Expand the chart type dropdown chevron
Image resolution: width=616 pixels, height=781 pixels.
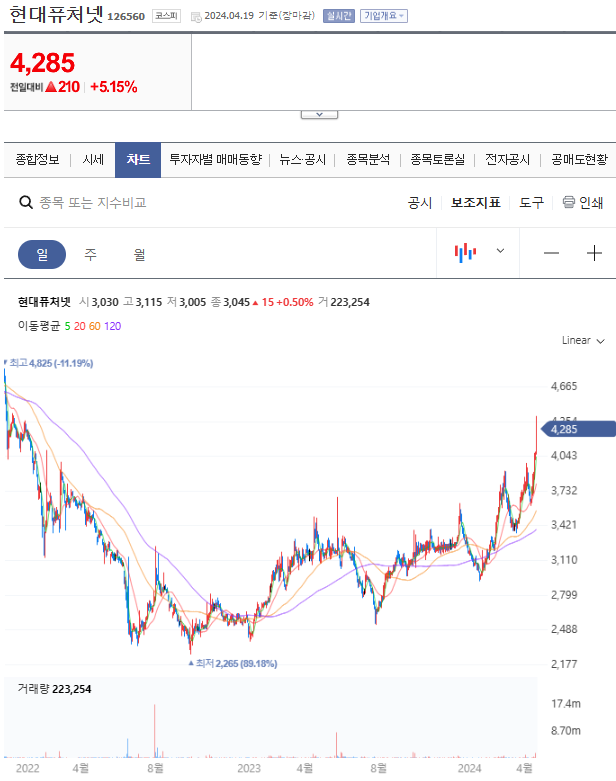[500, 251]
